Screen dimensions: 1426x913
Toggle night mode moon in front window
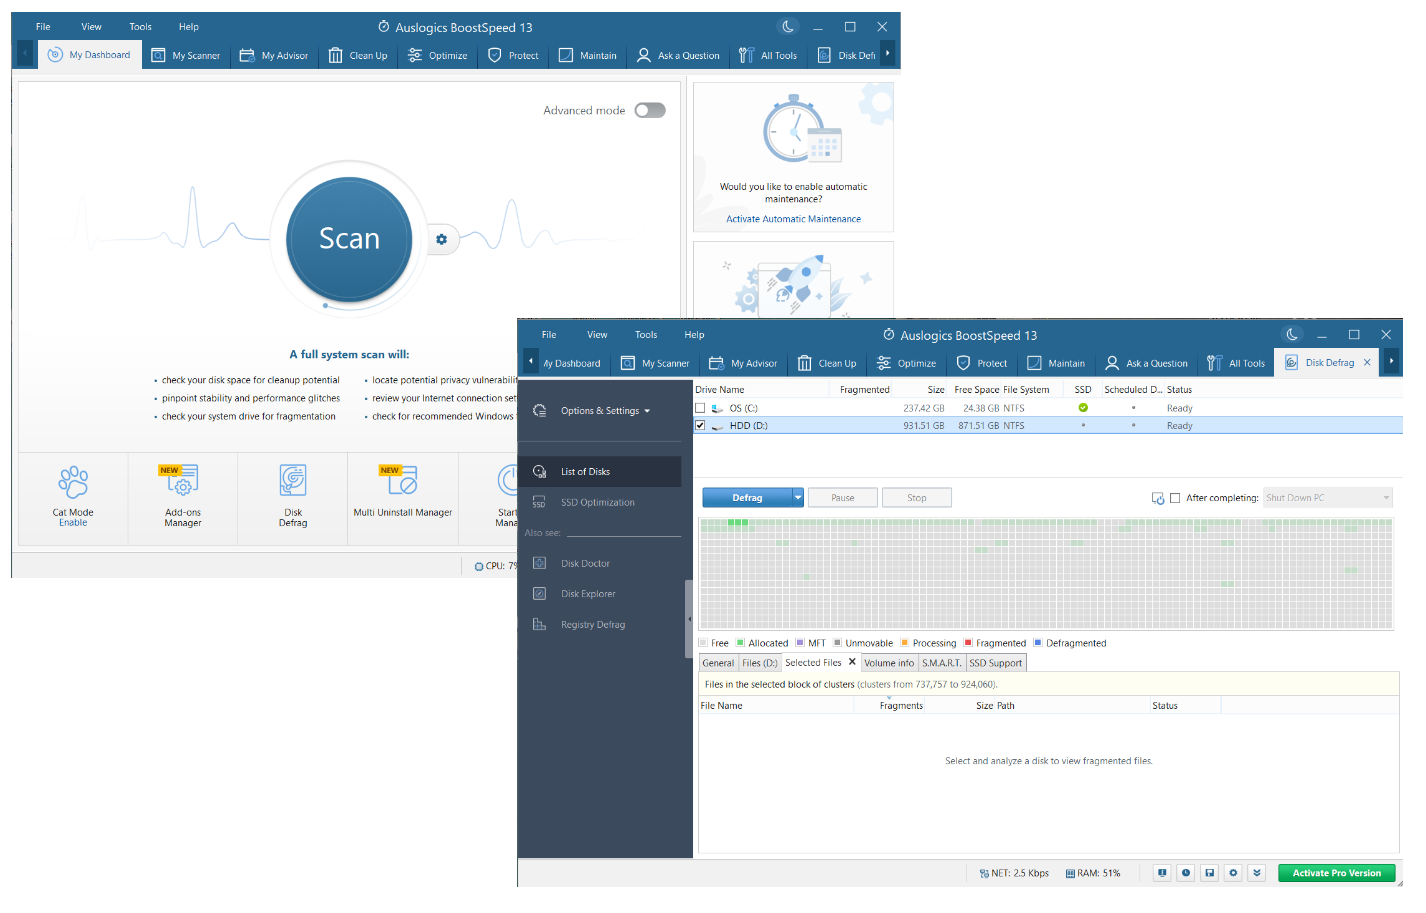[x=1292, y=335]
